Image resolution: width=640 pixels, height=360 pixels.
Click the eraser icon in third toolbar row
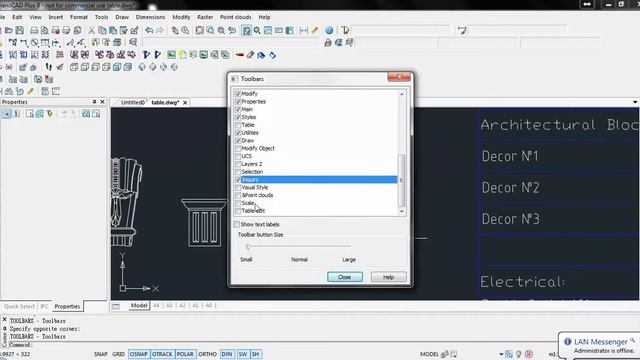(x=250, y=55)
